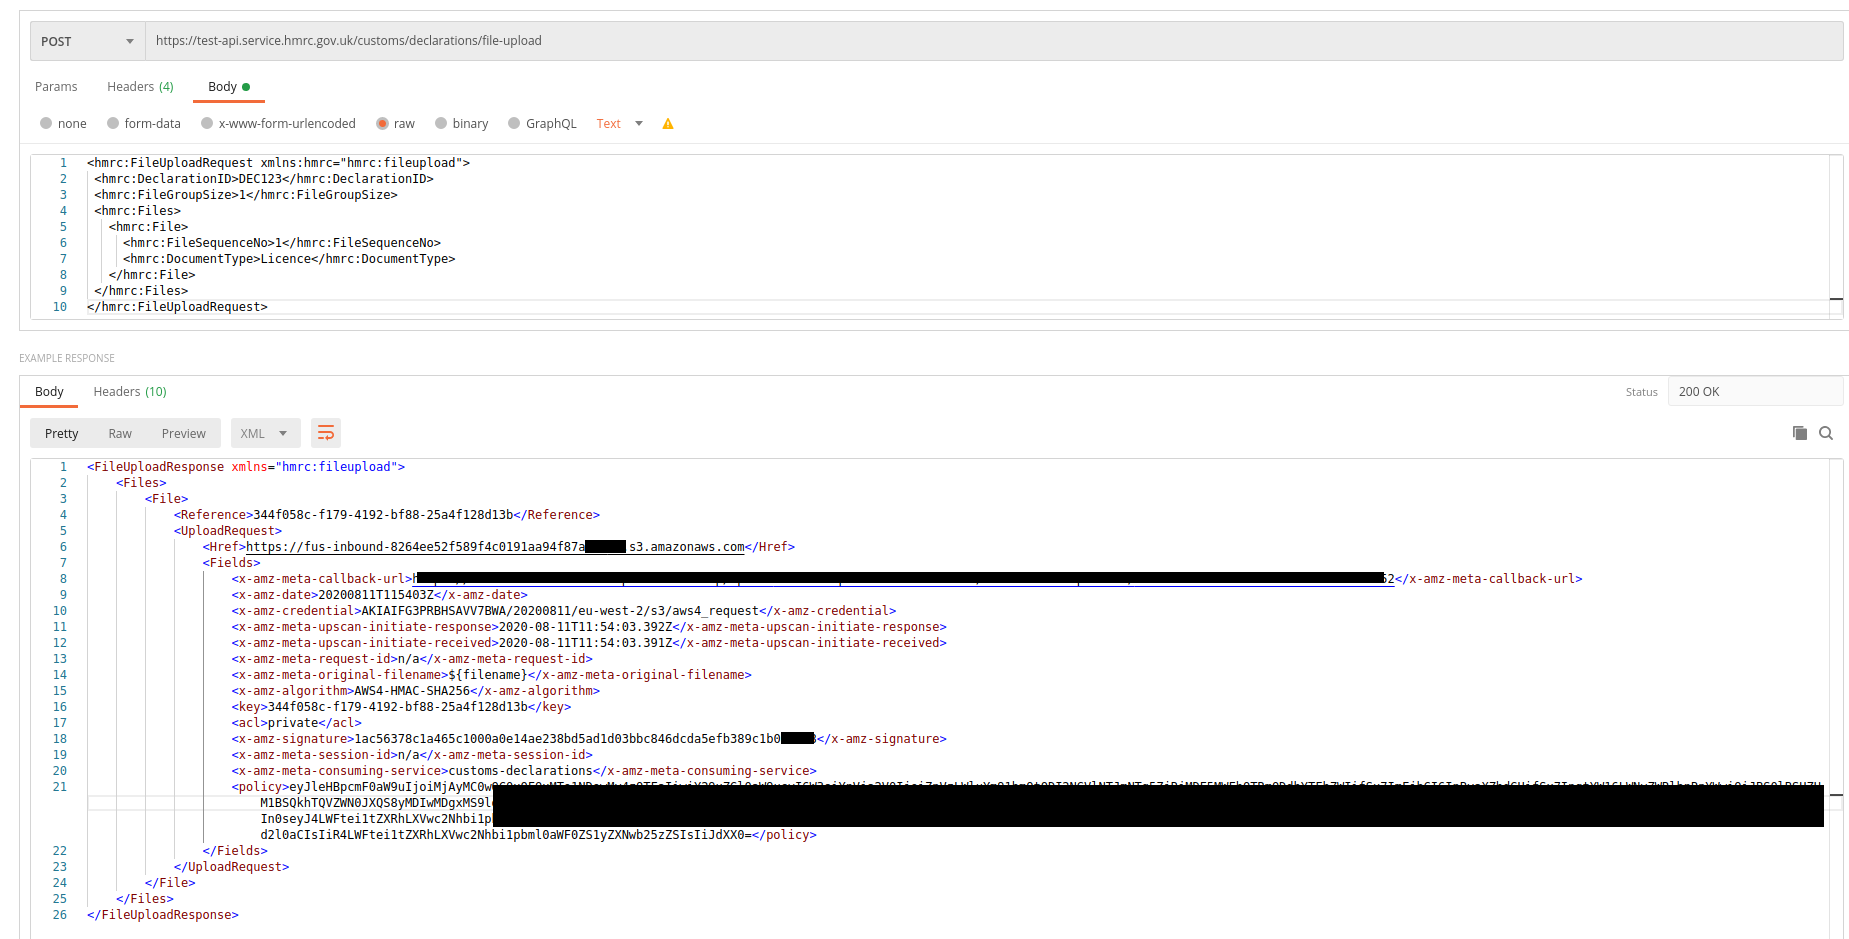Click the orange warning triangle icon

(668, 124)
